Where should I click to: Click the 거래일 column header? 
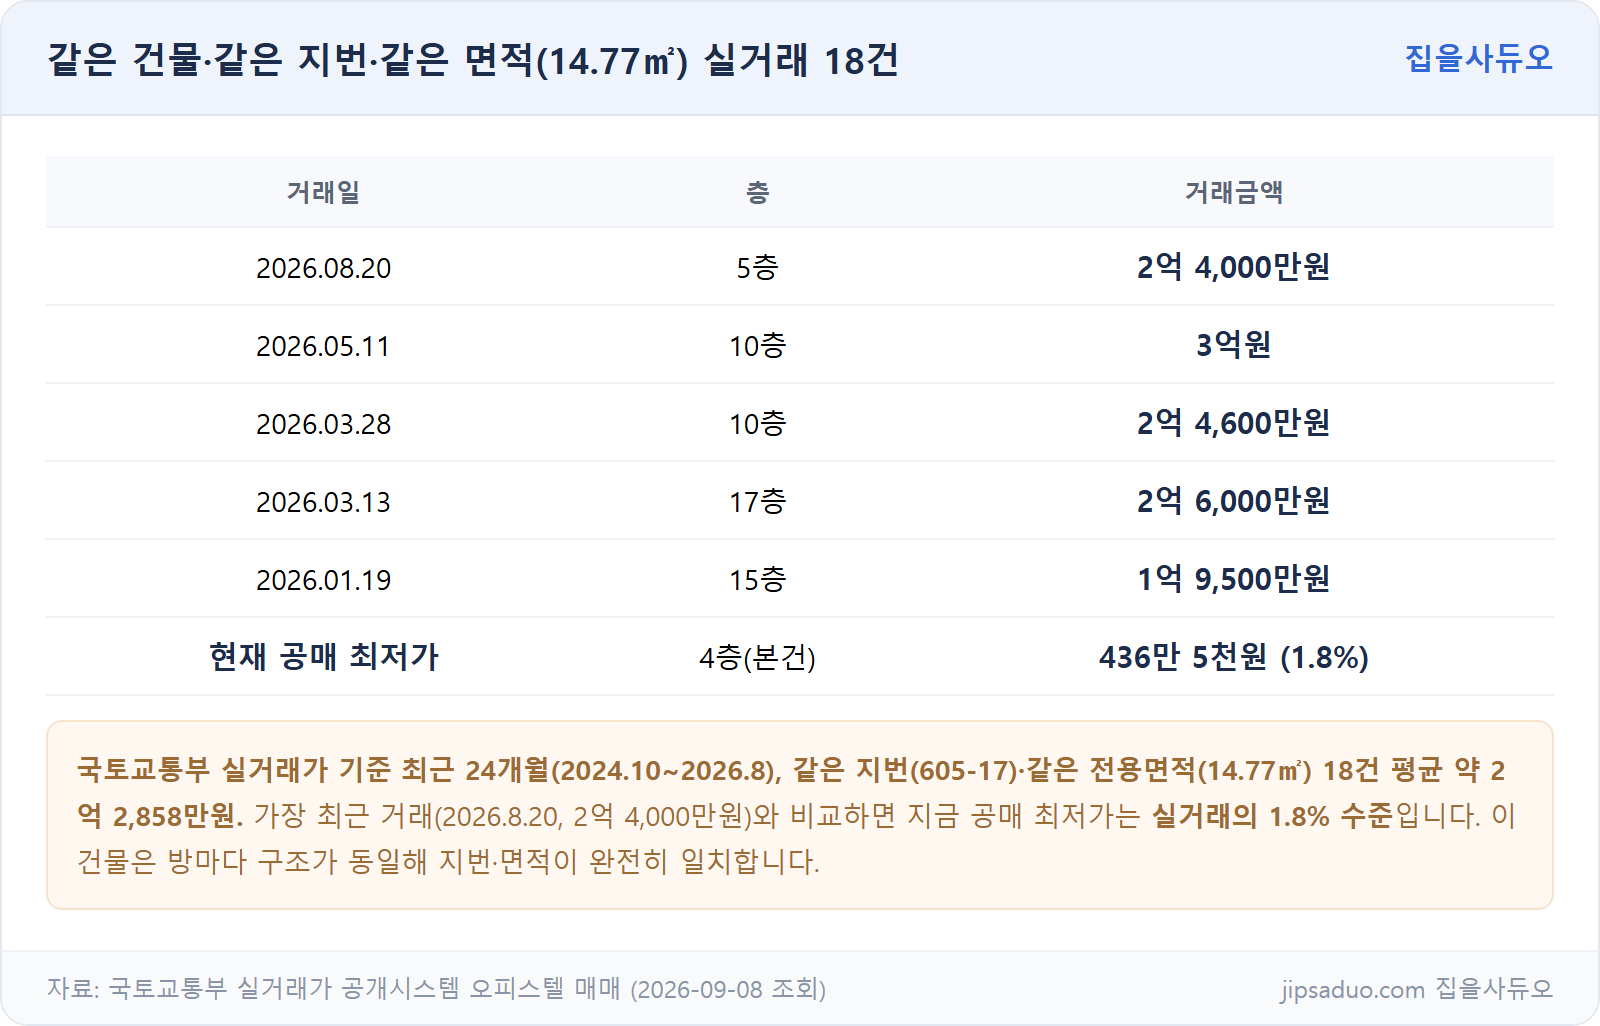(323, 192)
